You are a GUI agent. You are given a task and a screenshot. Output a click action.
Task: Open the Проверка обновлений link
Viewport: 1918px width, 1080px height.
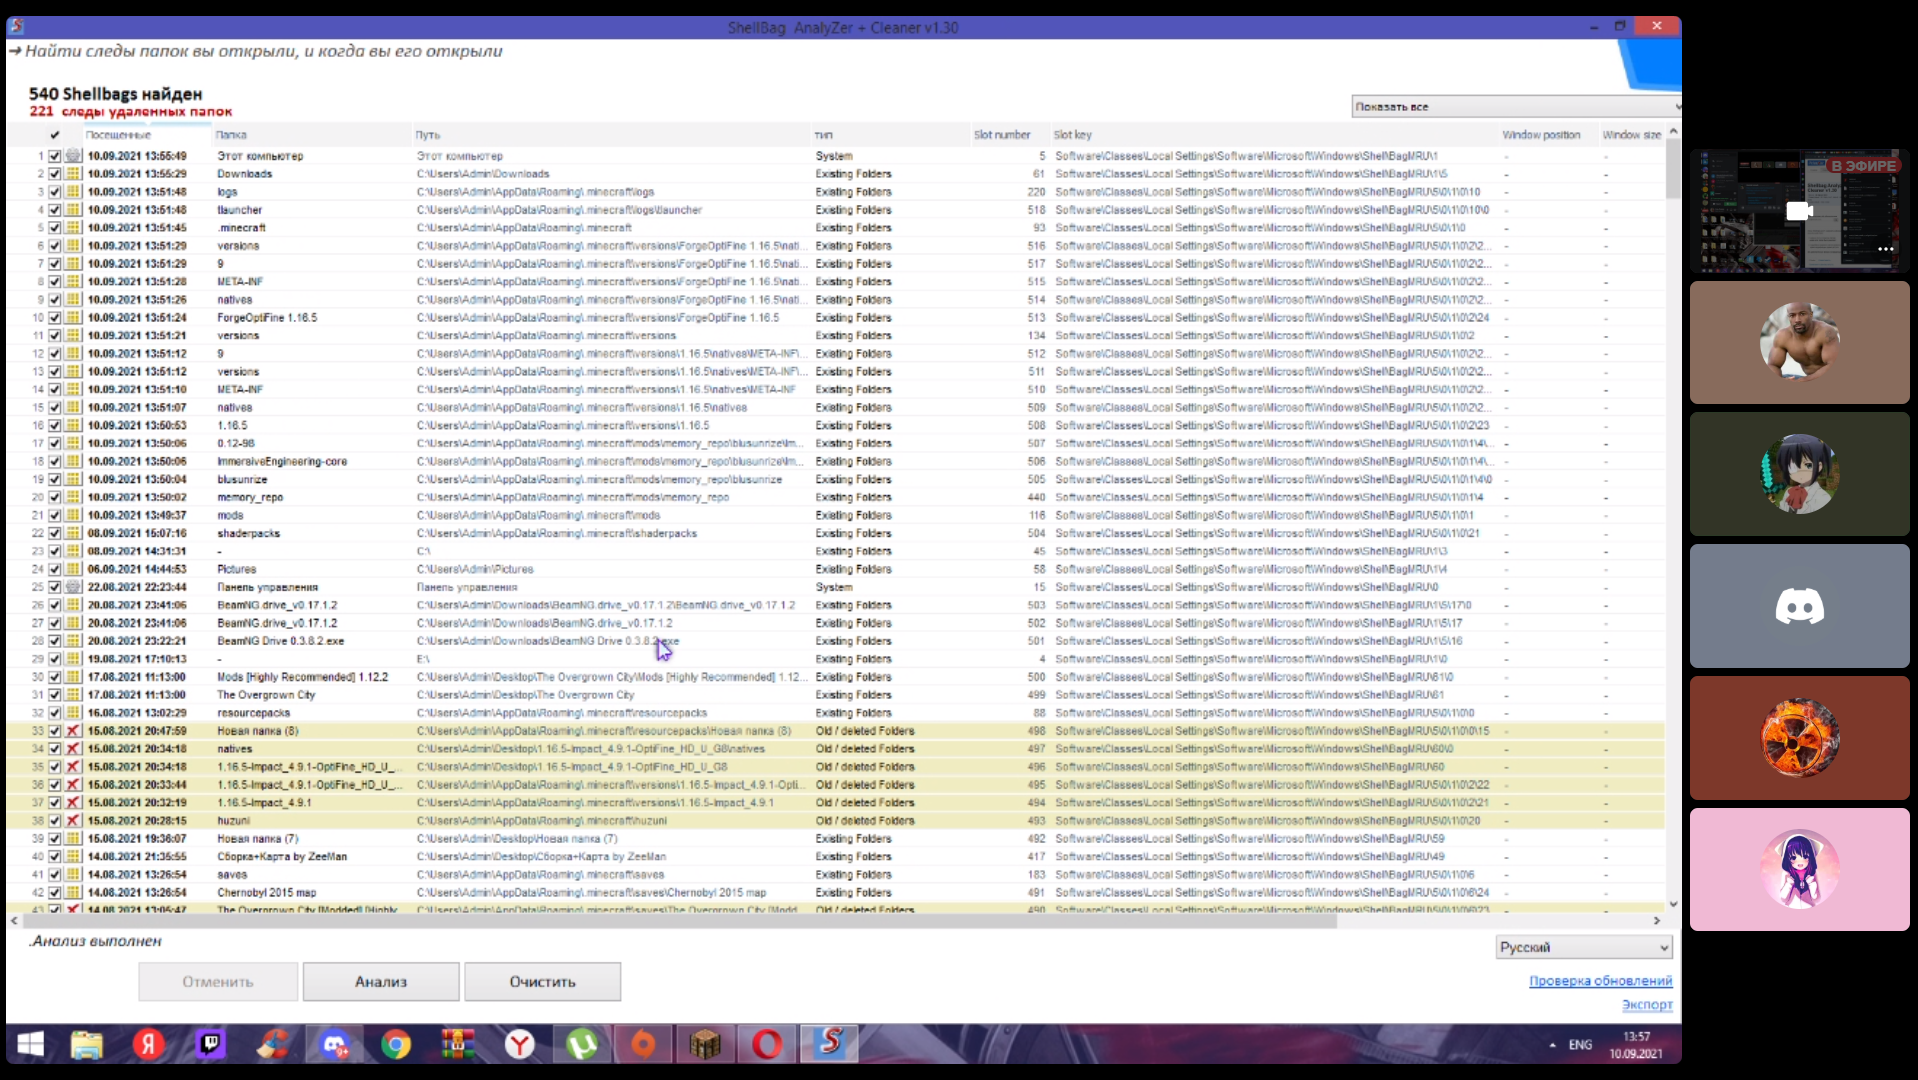click(x=1600, y=981)
